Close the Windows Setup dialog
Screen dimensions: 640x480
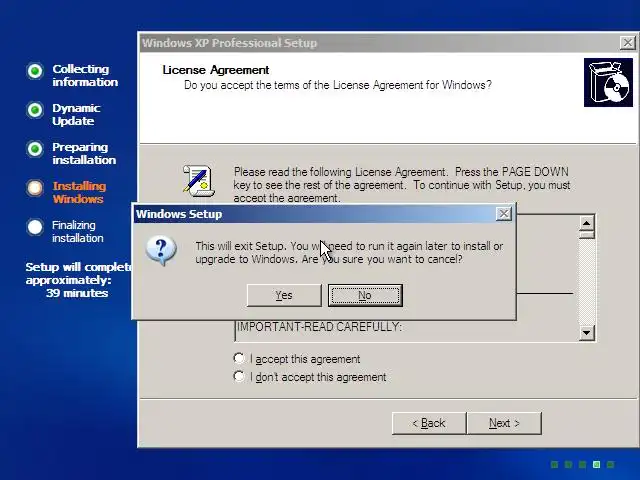coord(504,213)
